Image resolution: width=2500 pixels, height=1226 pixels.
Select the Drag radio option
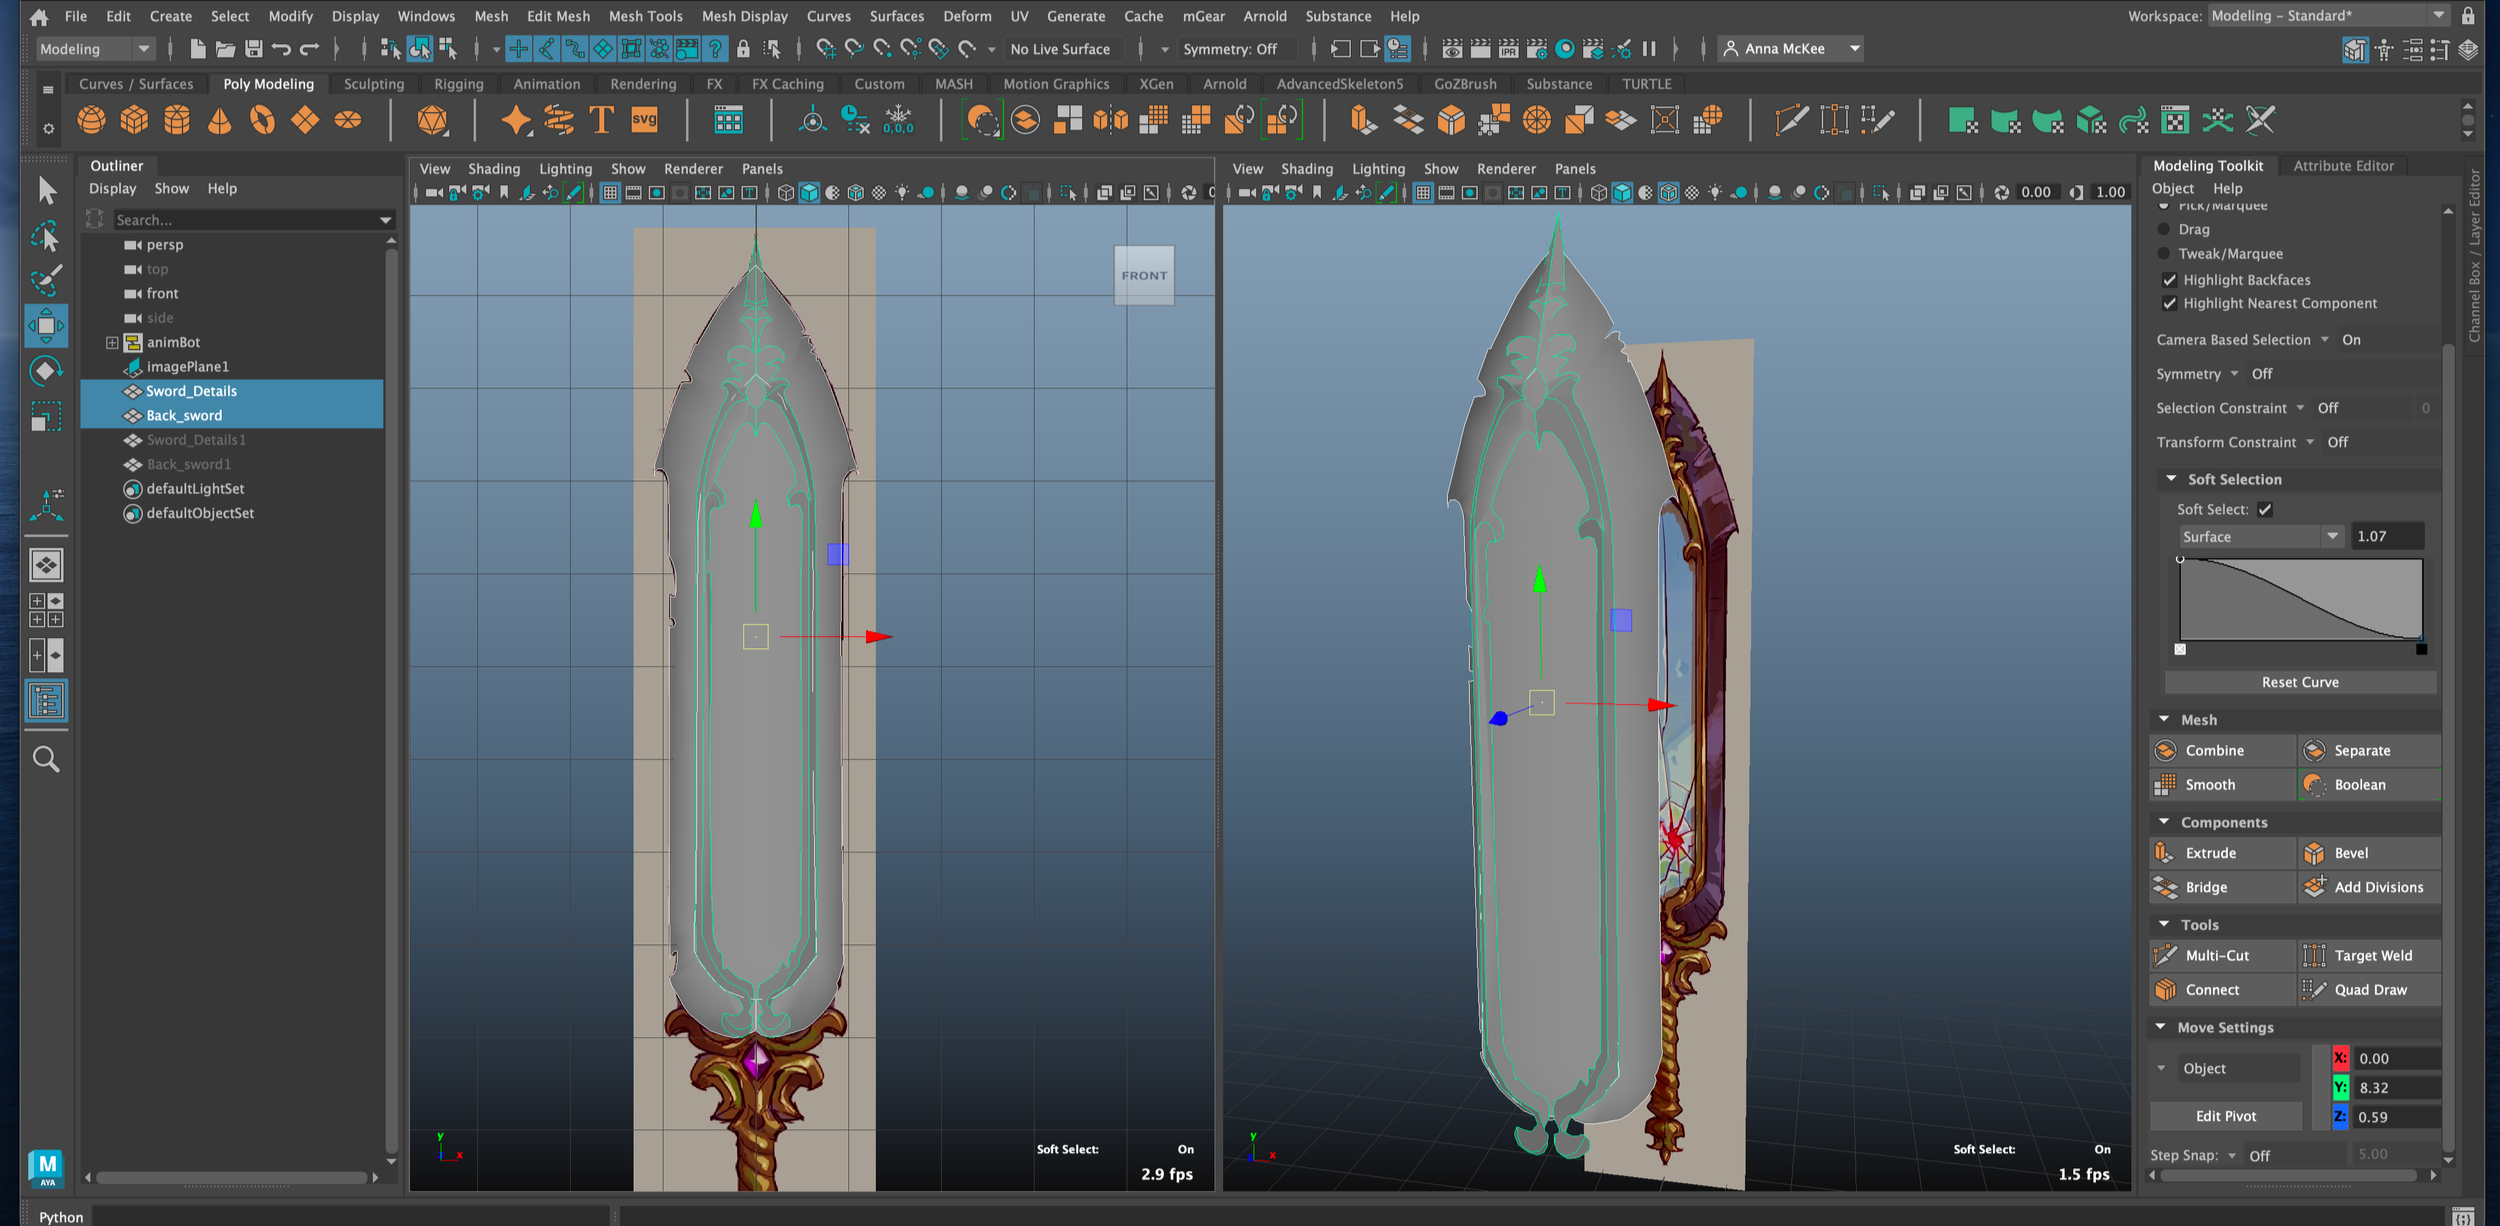2164,229
